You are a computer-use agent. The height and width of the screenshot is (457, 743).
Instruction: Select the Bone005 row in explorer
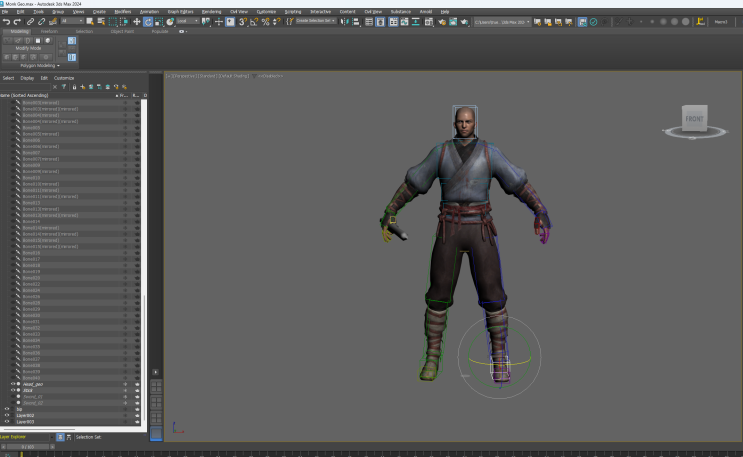point(71,128)
